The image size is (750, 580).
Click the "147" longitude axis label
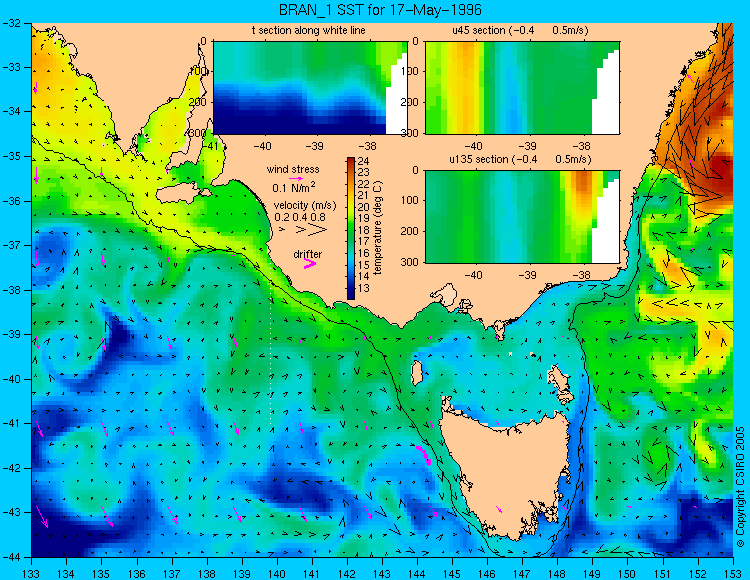tap(522, 574)
